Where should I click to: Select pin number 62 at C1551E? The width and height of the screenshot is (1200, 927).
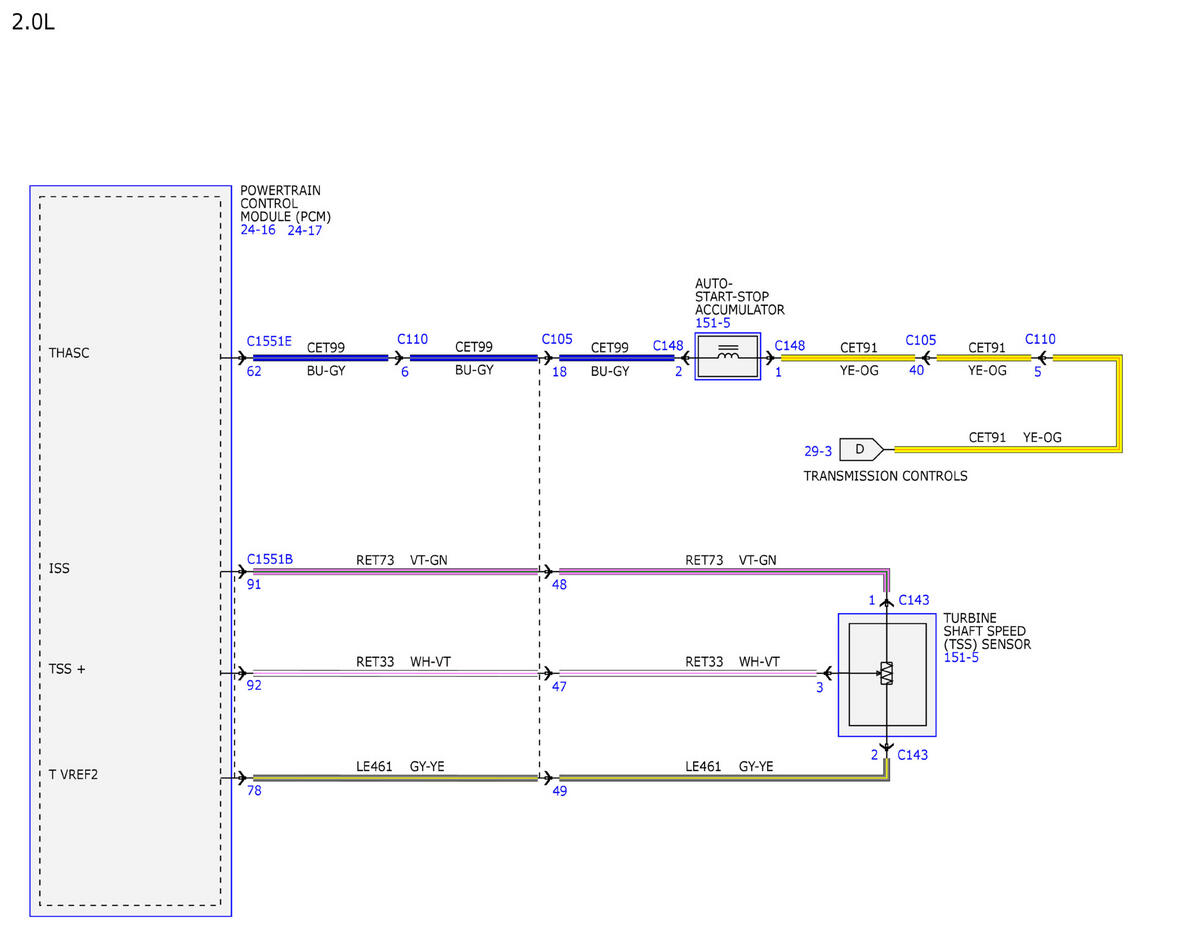(254, 371)
